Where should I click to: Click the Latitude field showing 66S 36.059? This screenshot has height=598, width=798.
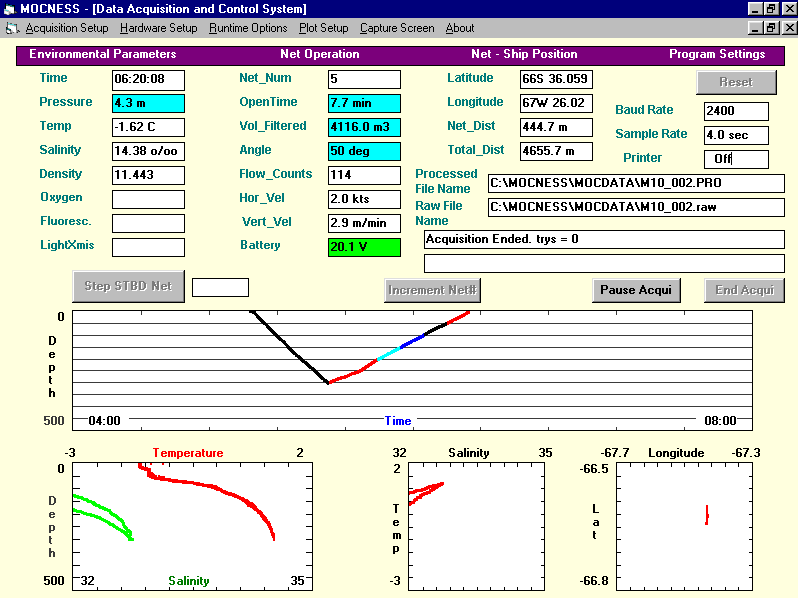click(x=556, y=79)
